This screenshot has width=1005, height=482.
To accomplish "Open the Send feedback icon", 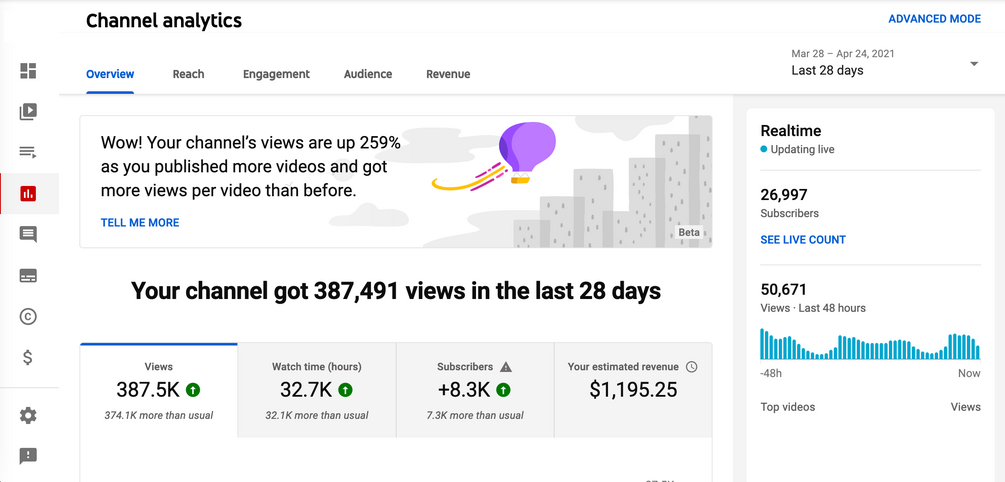I will (x=28, y=456).
